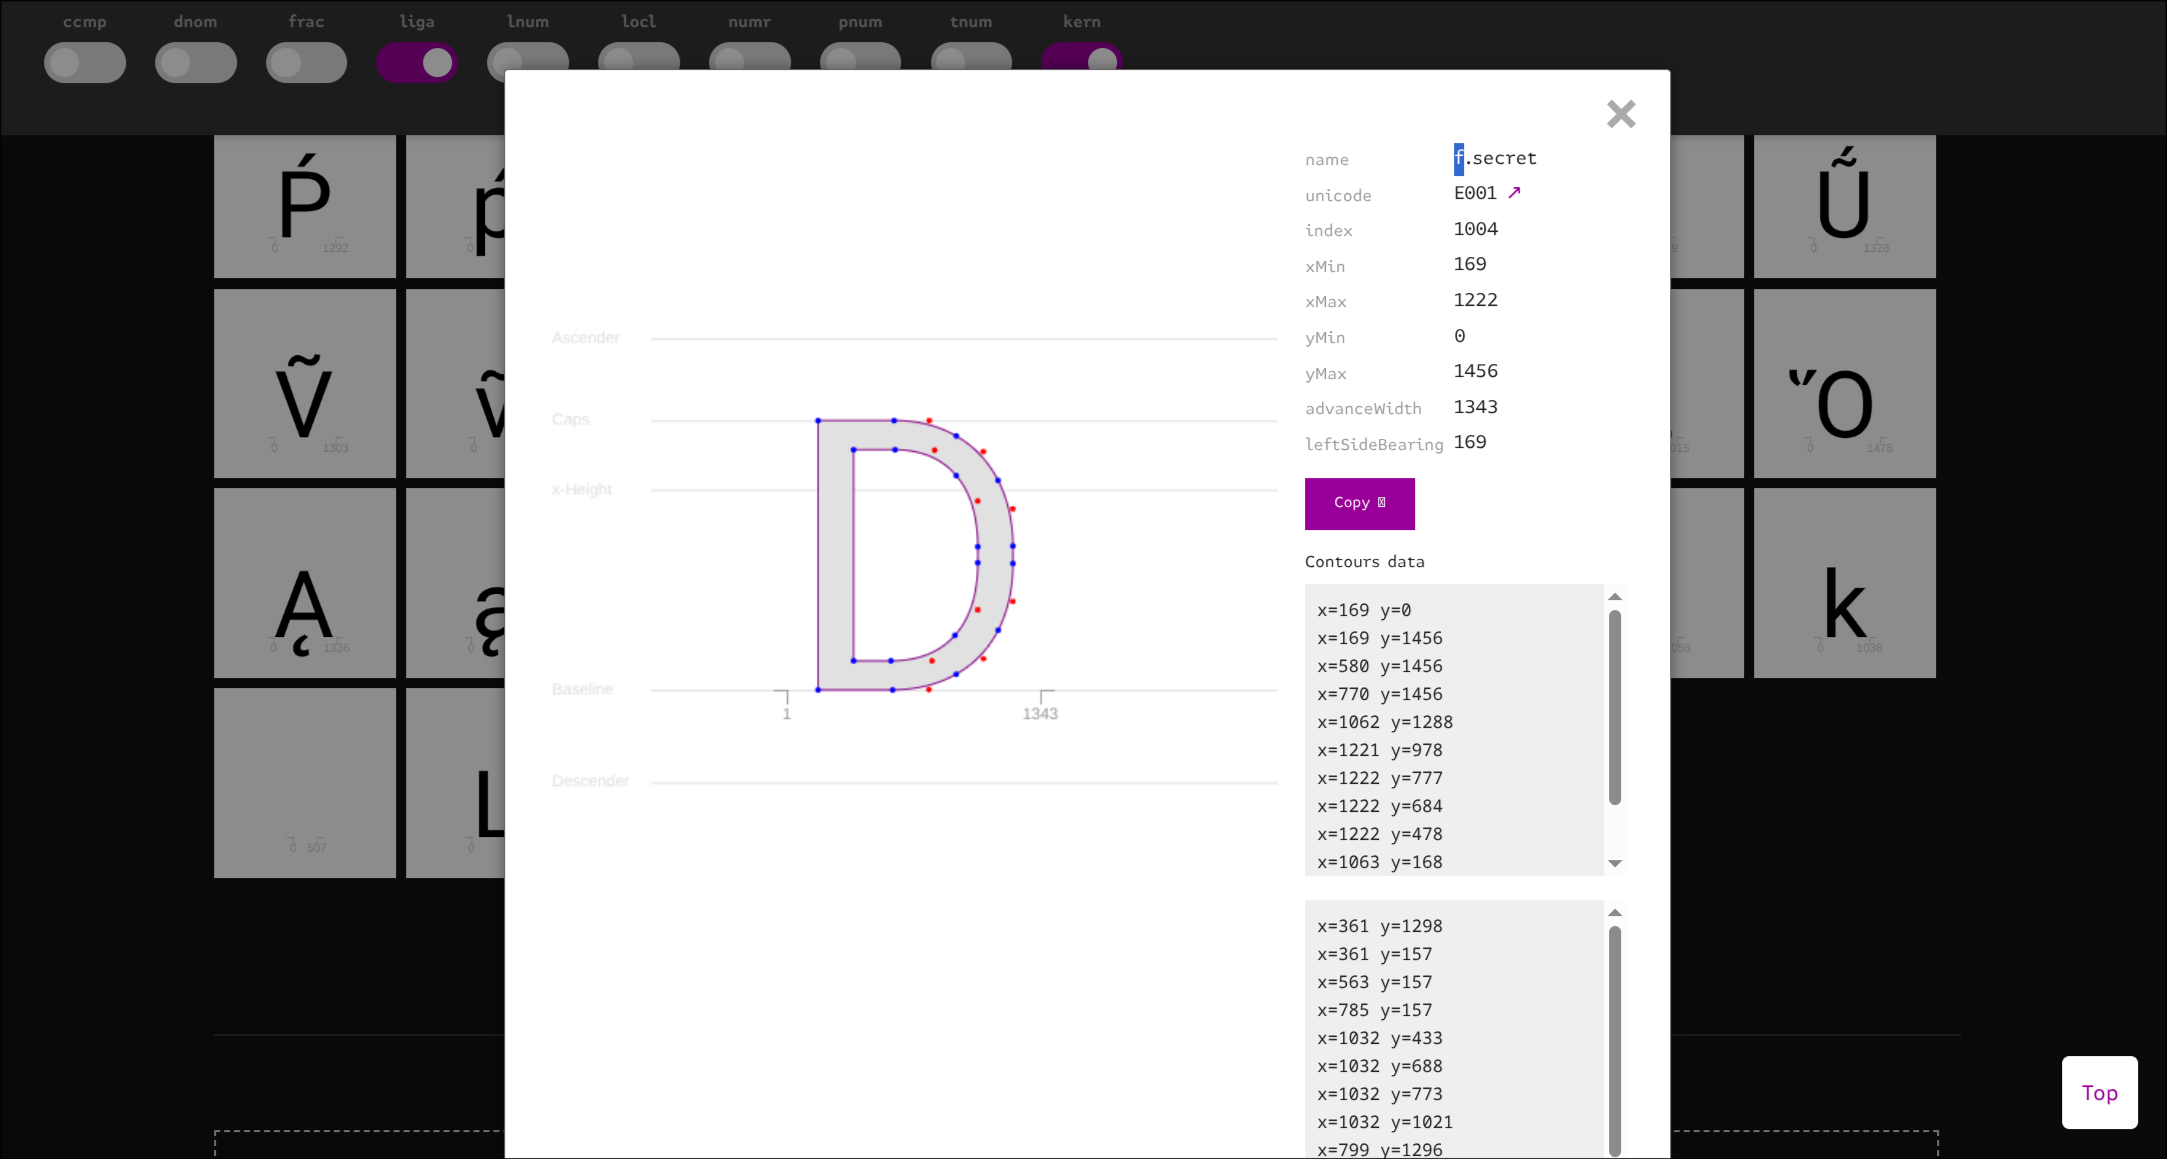Toggle the frac feature switch
The height and width of the screenshot is (1159, 2167).
click(x=306, y=63)
